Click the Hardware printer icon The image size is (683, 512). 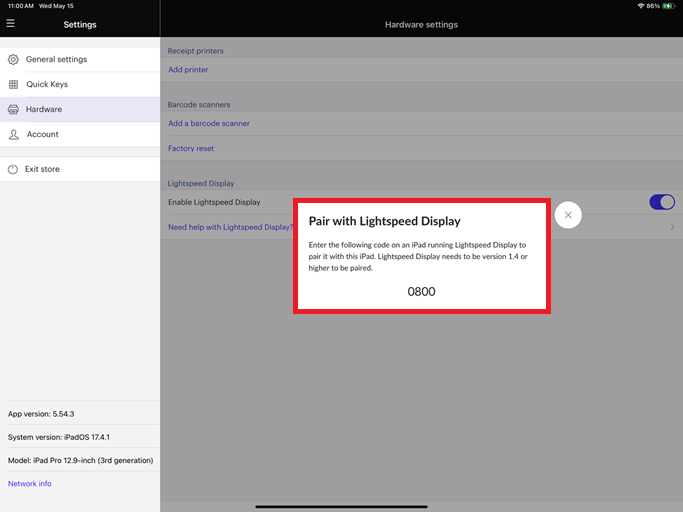click(14, 109)
